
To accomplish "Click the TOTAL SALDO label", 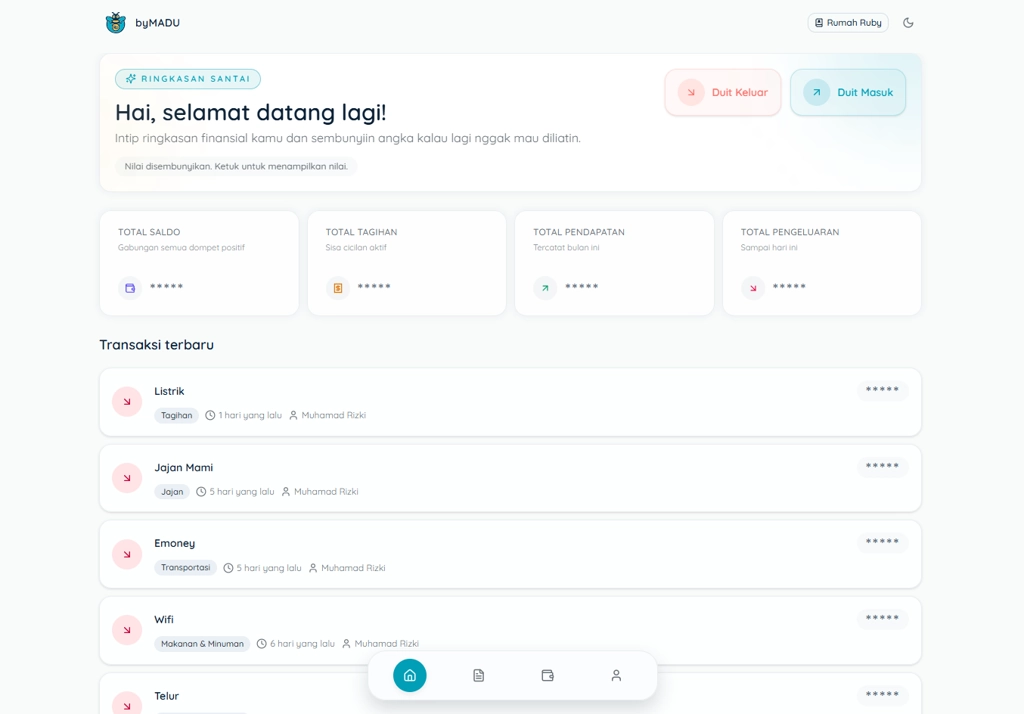I will tap(149, 232).
